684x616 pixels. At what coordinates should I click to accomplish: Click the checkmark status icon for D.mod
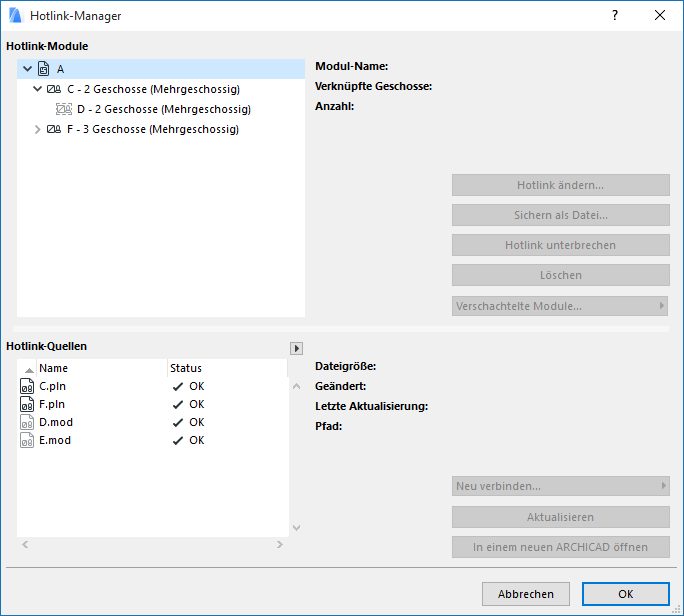point(178,423)
